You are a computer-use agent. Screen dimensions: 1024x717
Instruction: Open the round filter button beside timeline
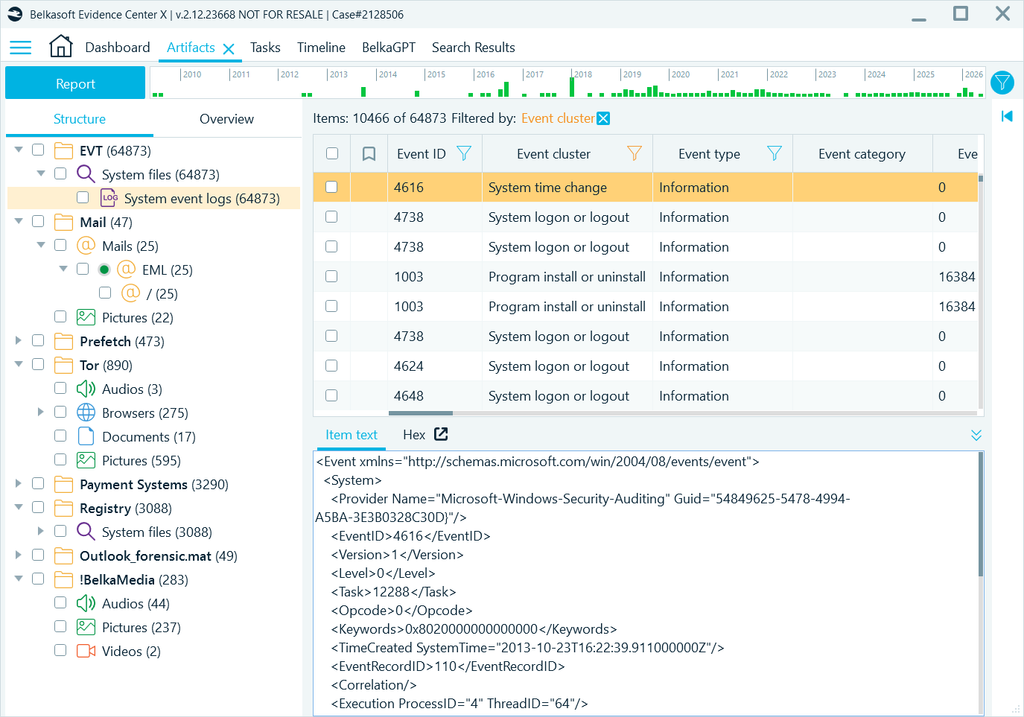1002,83
